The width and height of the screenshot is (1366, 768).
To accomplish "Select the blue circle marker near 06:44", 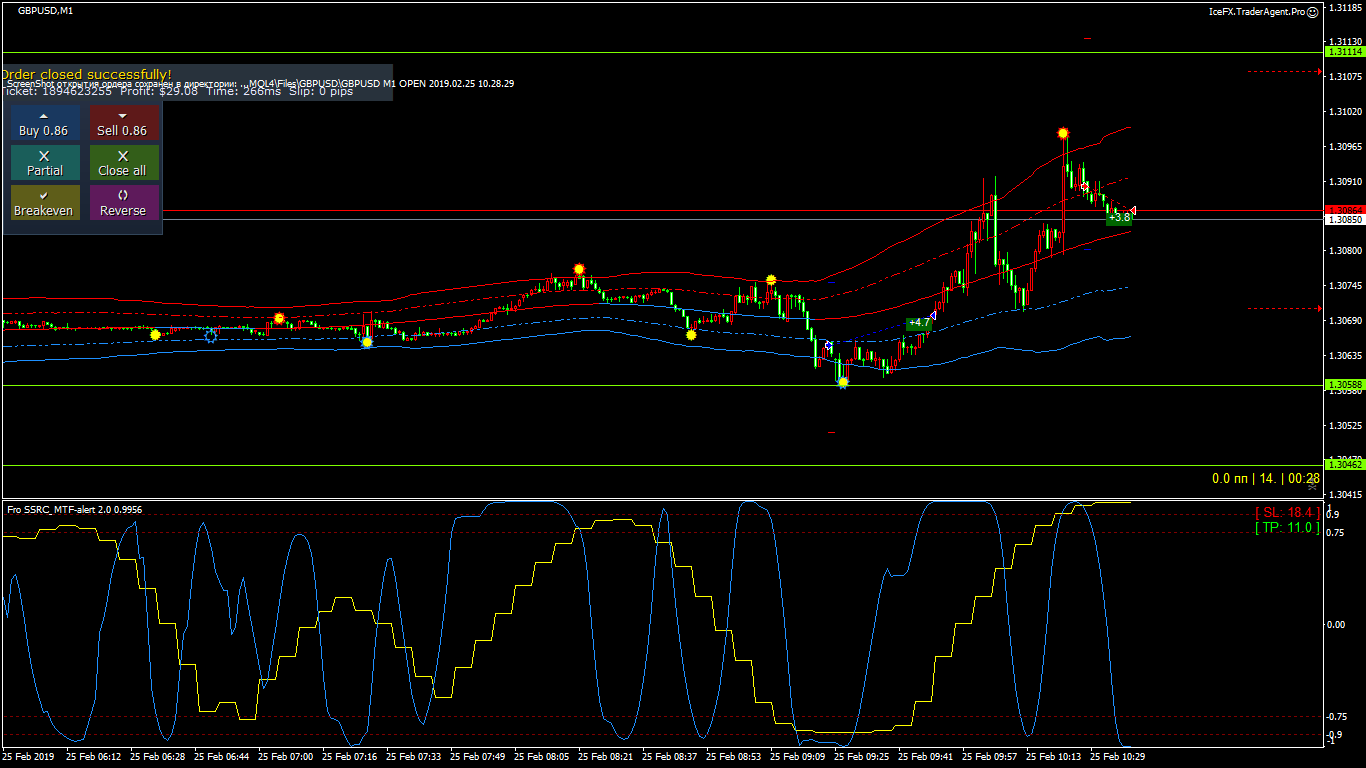I will tap(211, 335).
